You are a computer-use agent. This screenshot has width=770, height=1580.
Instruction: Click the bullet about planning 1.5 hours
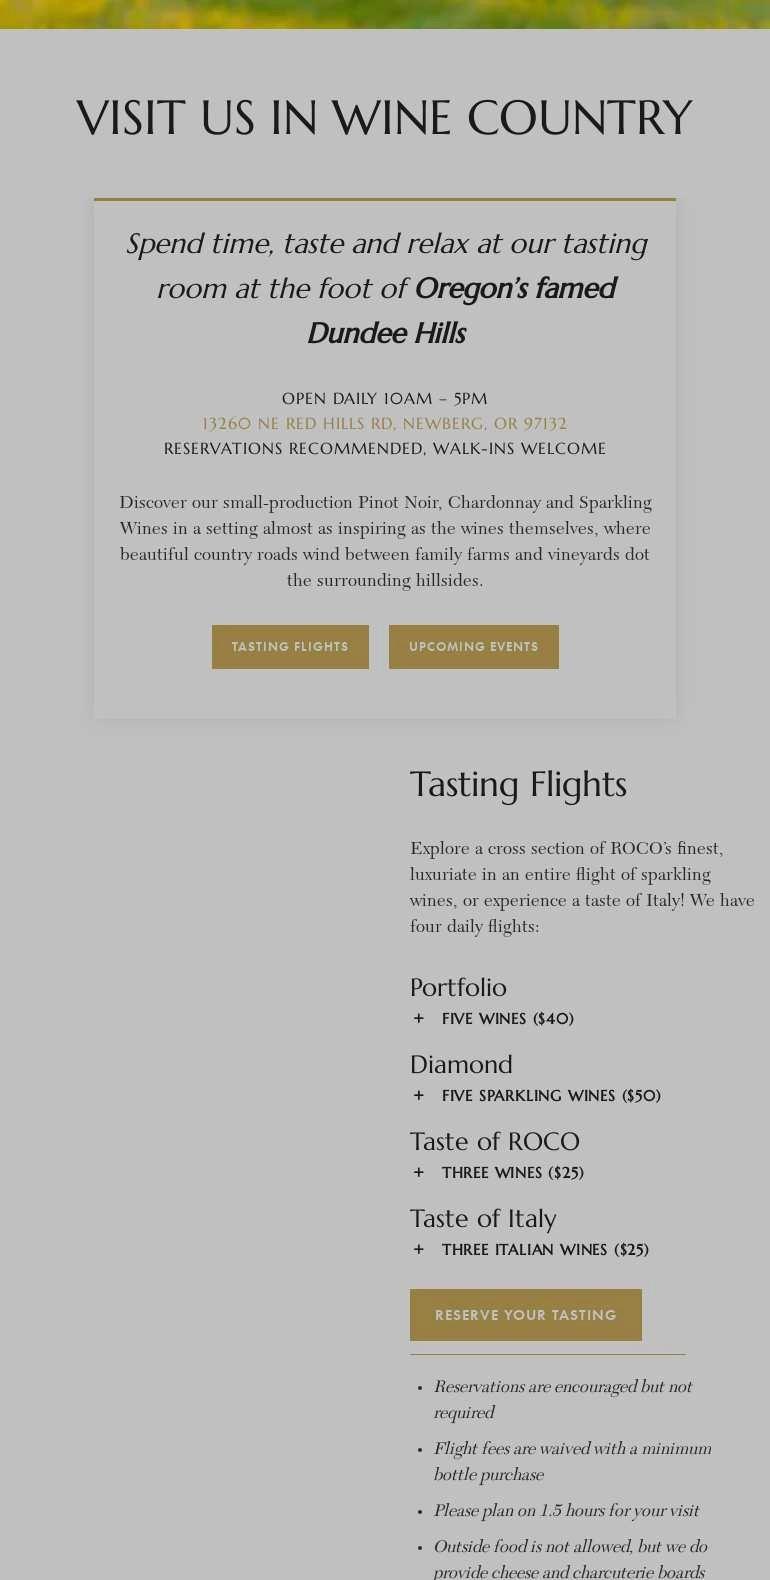pos(567,1511)
